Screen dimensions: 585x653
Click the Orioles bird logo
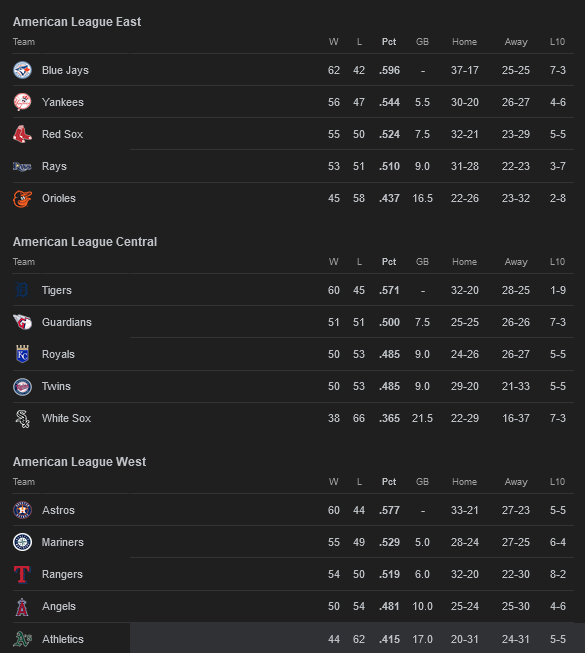(x=22, y=199)
